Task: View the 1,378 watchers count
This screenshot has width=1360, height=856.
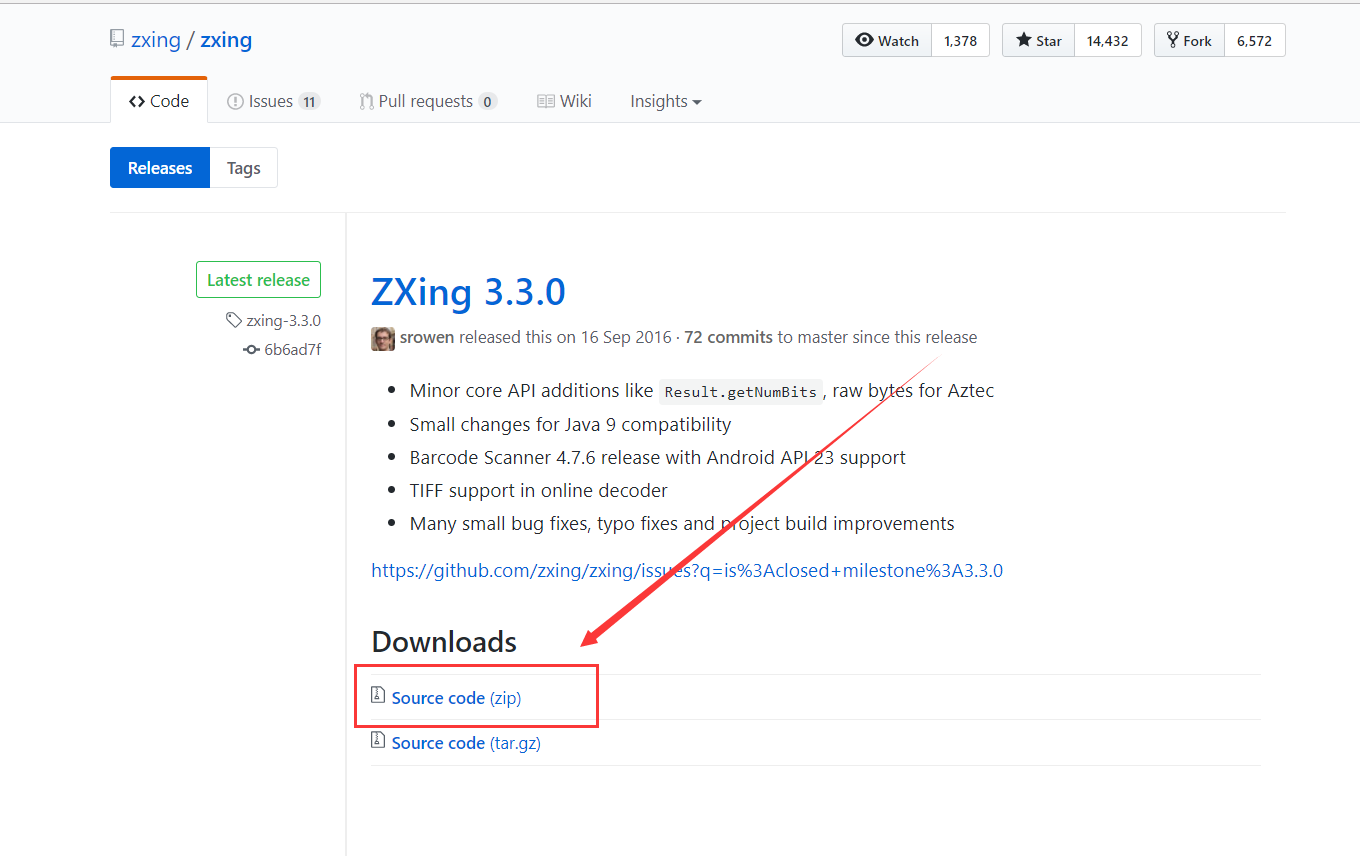Action: click(x=960, y=41)
